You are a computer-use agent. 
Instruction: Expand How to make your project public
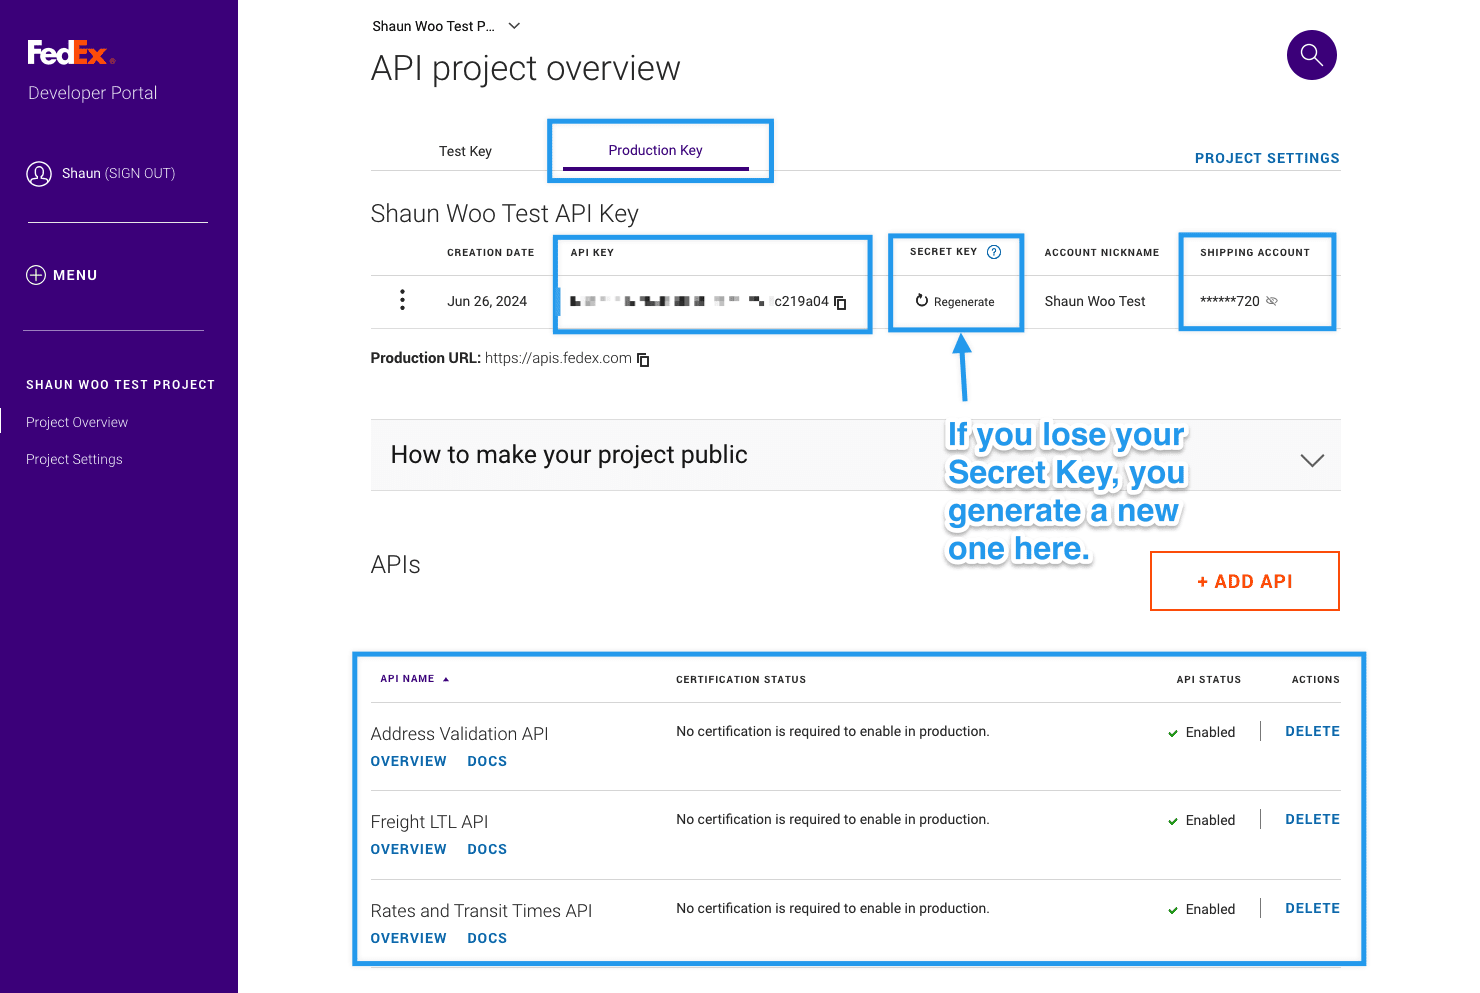click(x=1311, y=460)
